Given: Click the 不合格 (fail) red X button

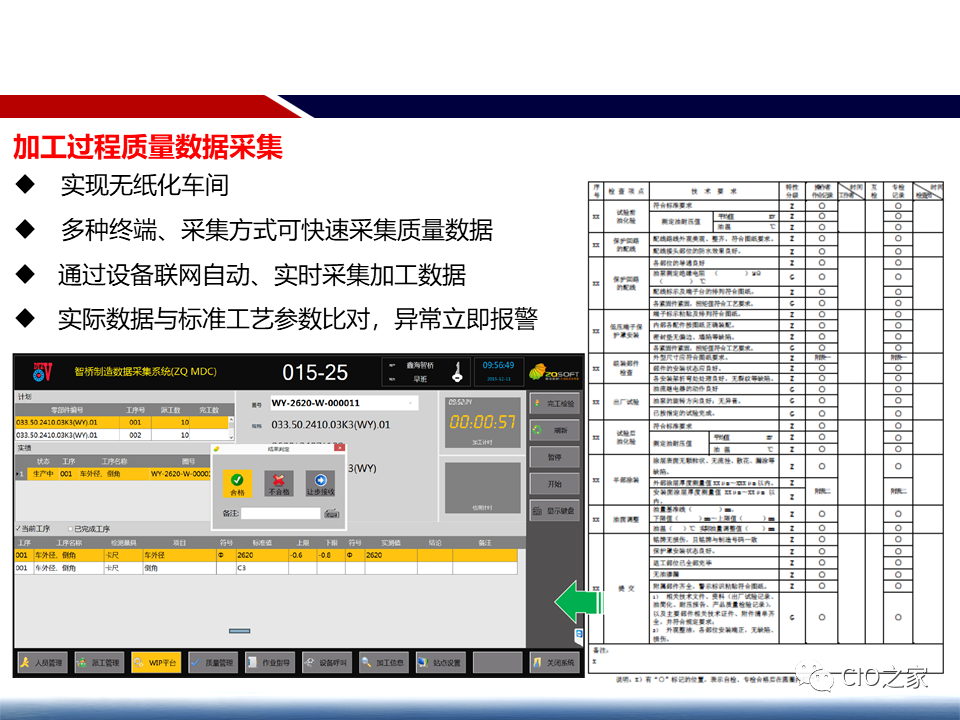Looking at the screenshot, I should pos(279,483).
